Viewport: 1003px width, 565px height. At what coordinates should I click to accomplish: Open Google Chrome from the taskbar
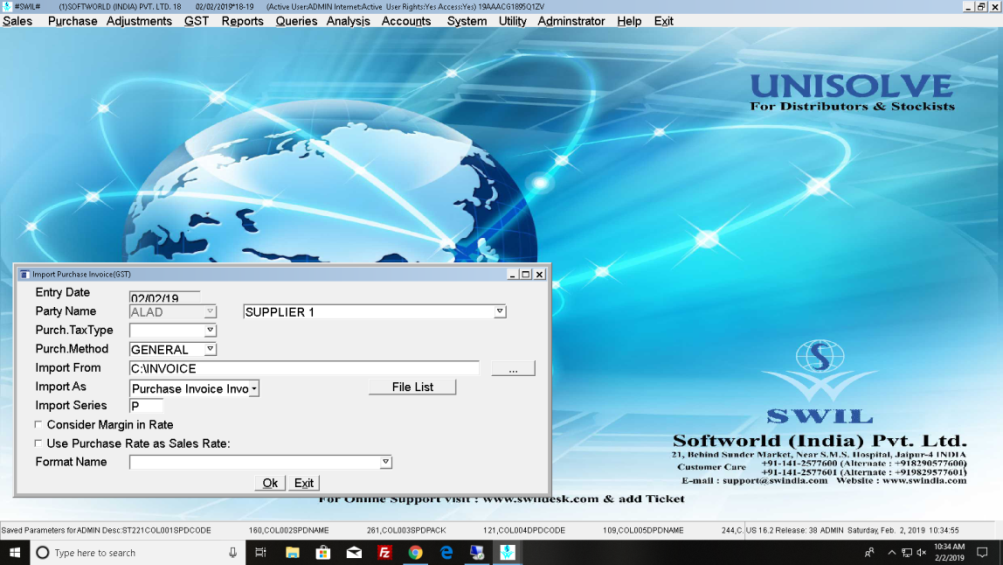[415, 553]
